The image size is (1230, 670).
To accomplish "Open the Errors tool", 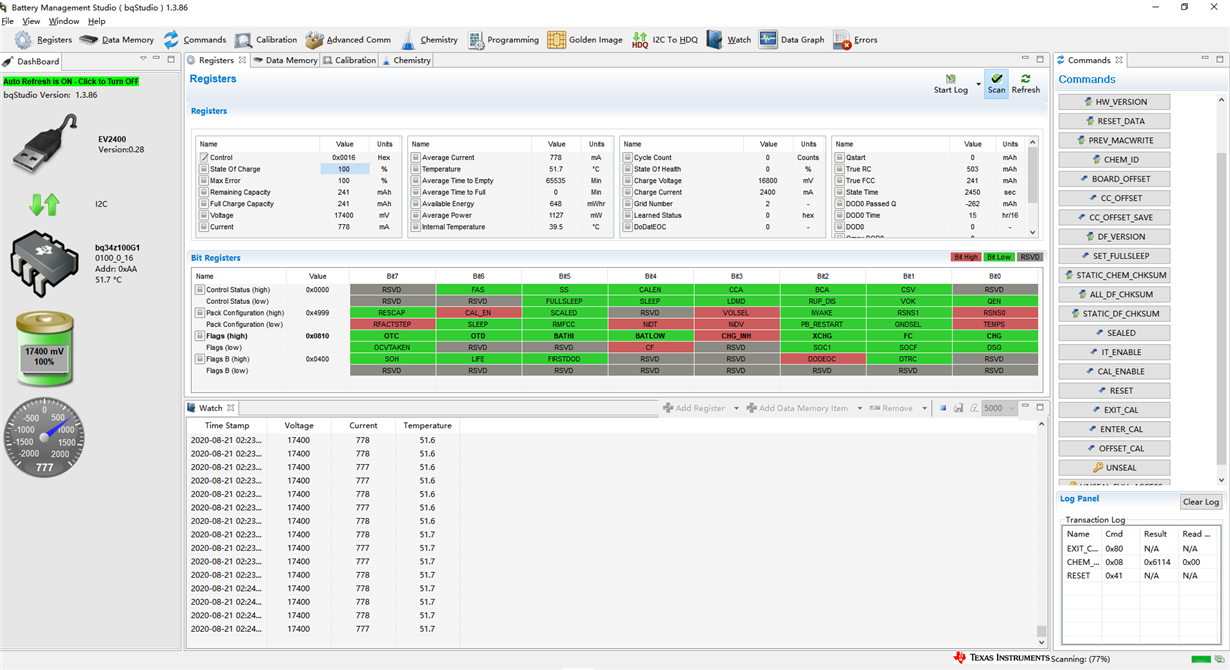I will pyautogui.click(x=855, y=40).
